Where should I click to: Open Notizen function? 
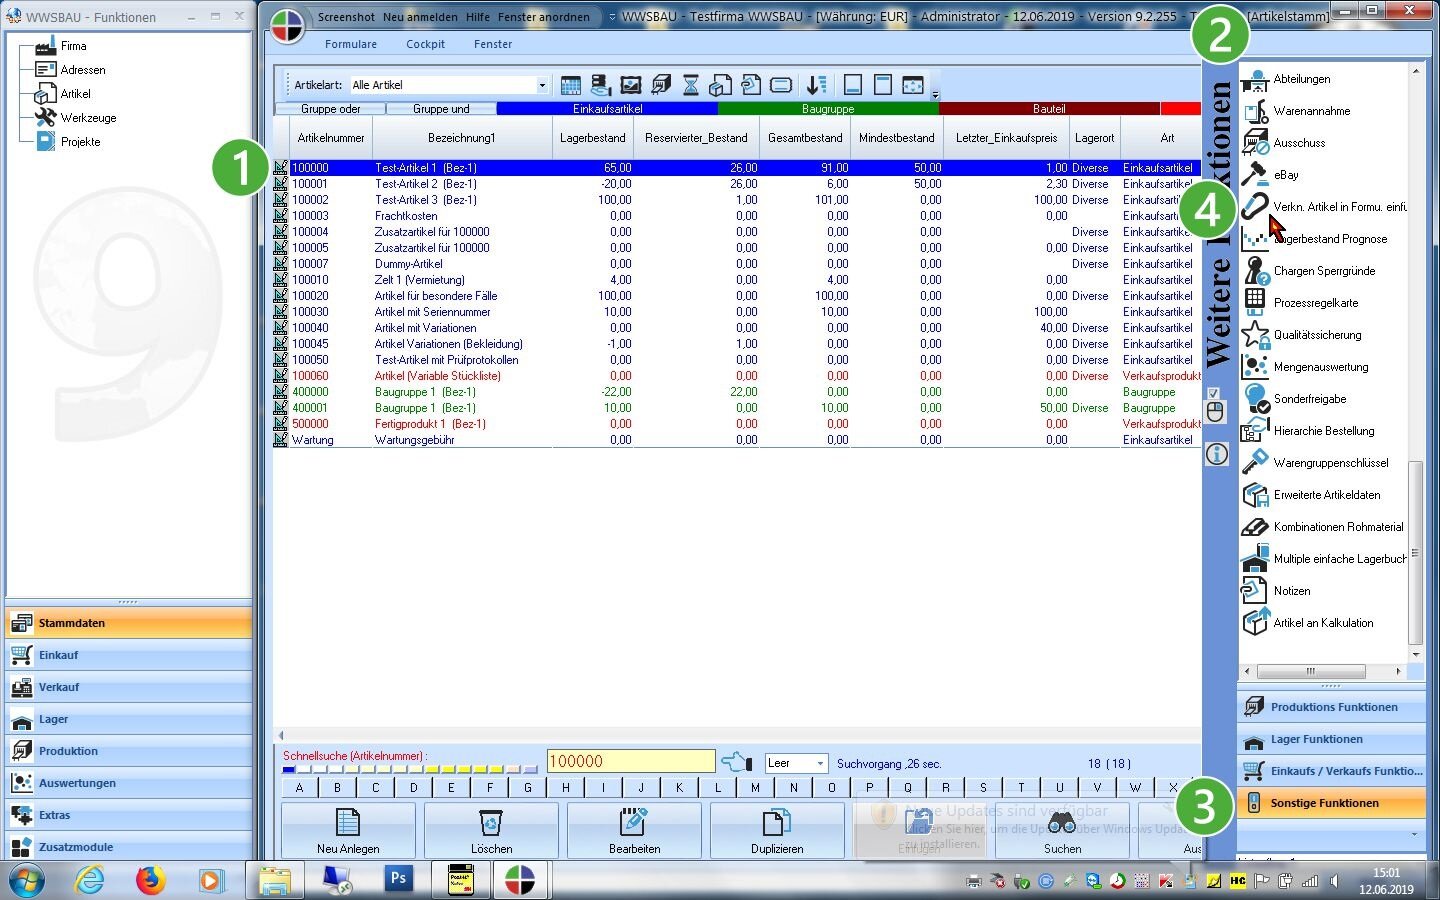(x=1291, y=591)
